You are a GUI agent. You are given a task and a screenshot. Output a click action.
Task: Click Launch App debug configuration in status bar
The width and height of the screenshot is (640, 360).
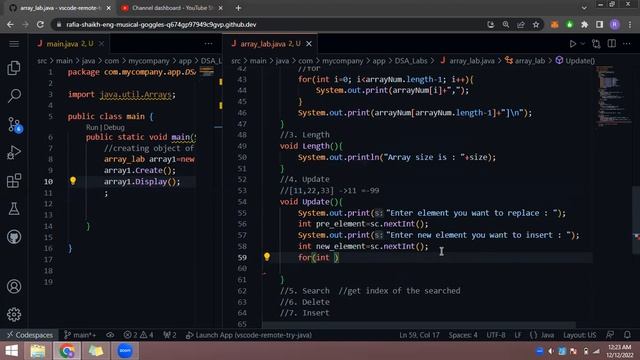[249, 335]
